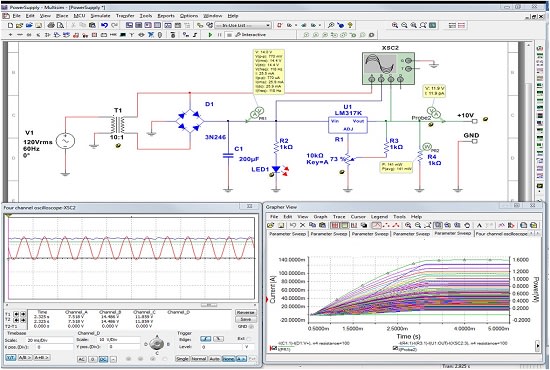Open the Legend menu in Grapher View
550x370 pixels.
click(379, 217)
